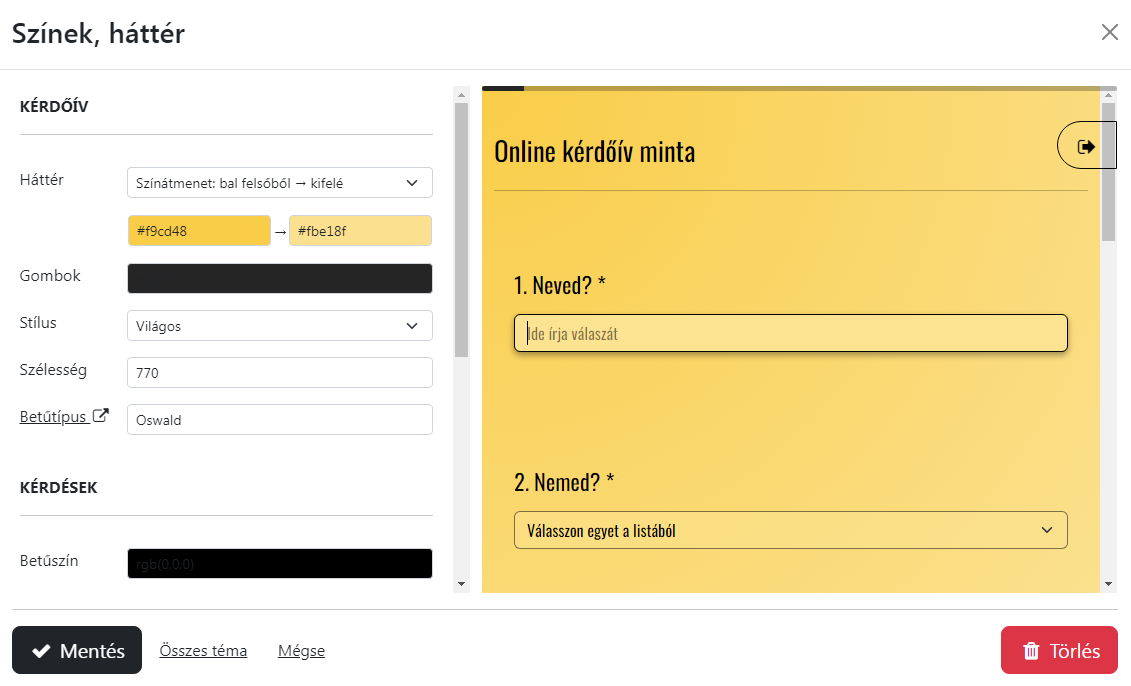
Task: Follow the Betűtípus label link
Action: [x=53, y=416]
